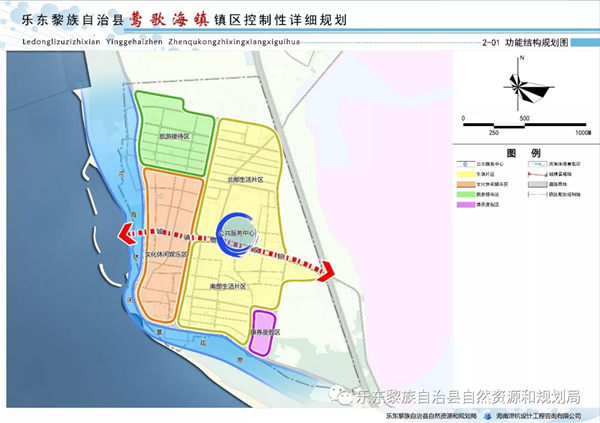Click the 北部生活片区 label on map
The height and width of the screenshot is (423, 600).
pyautogui.click(x=245, y=179)
